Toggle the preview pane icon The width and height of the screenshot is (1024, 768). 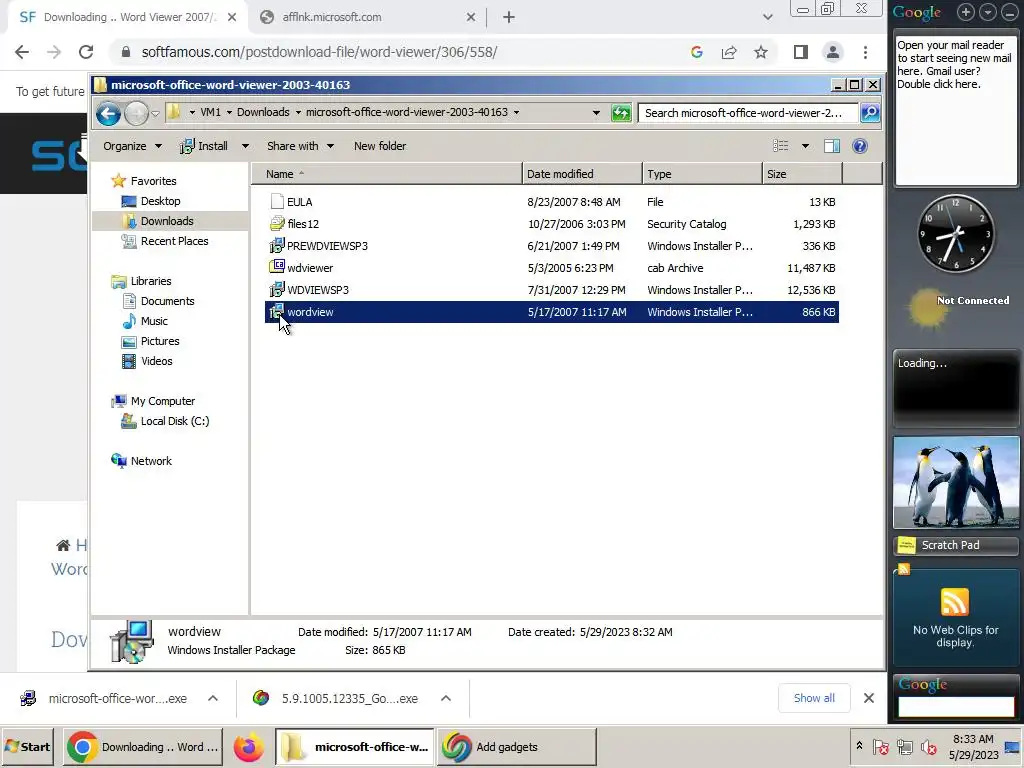click(832, 146)
